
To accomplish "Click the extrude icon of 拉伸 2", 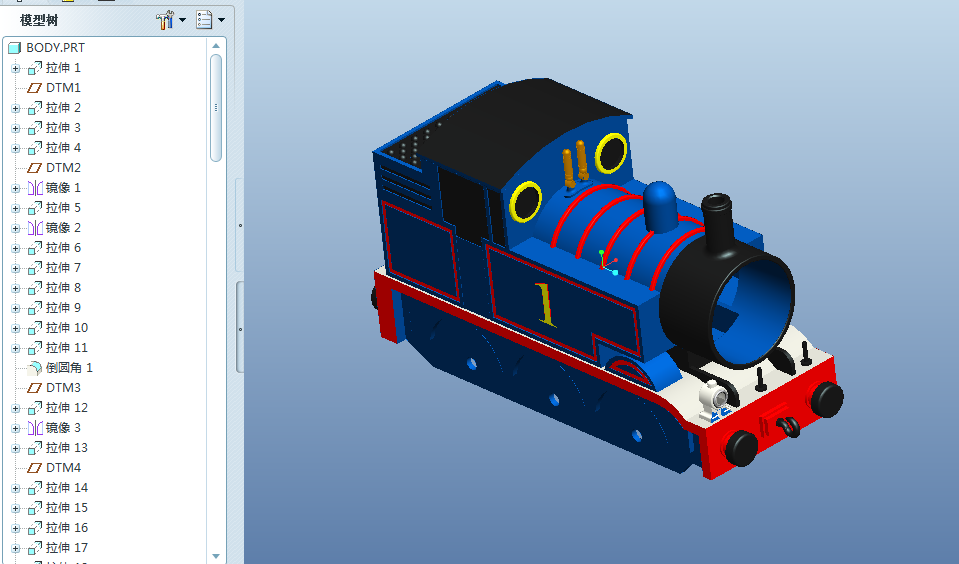I will click(35, 108).
